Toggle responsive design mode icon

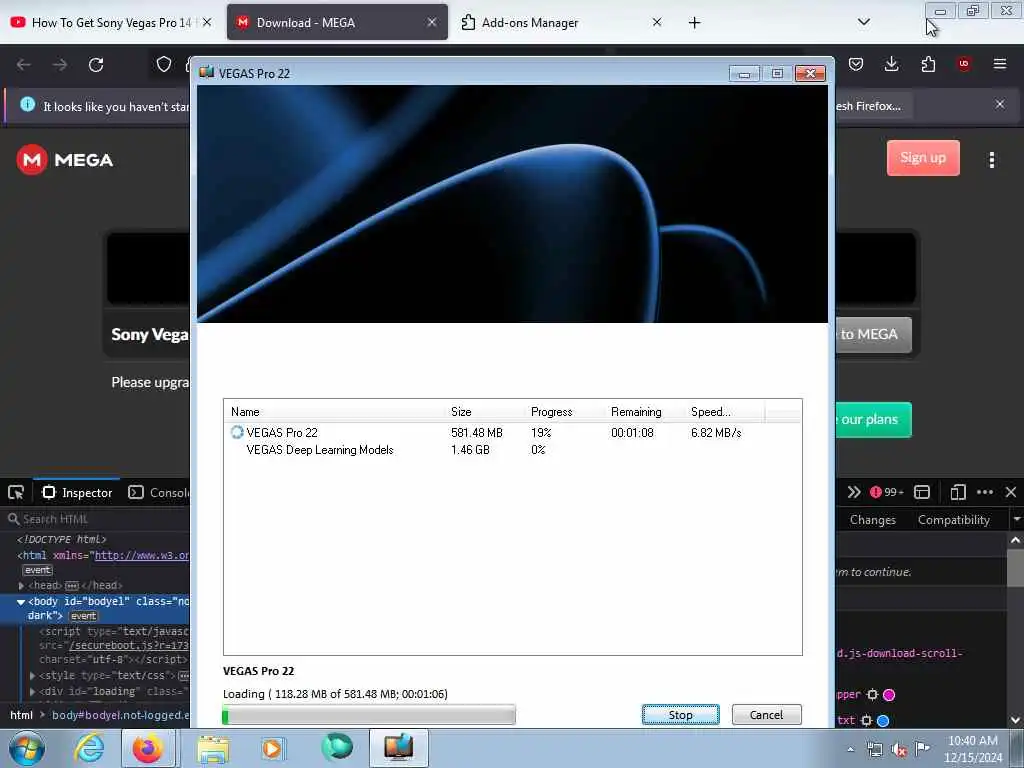tap(958, 492)
